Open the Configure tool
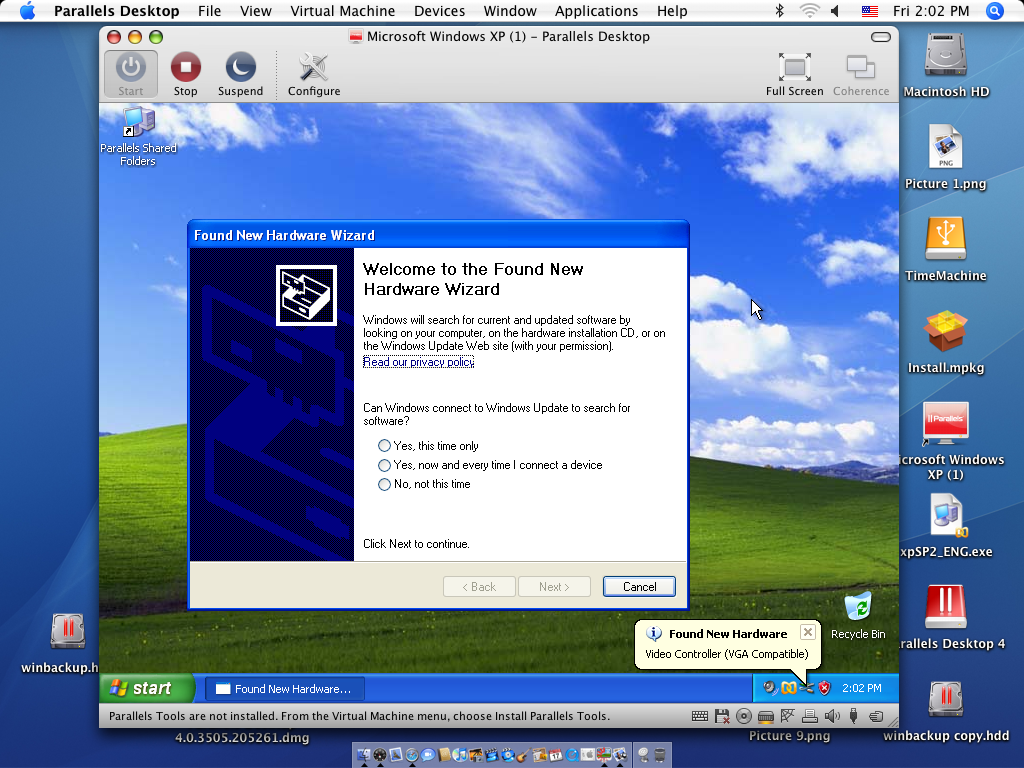The height and width of the screenshot is (768, 1024). click(x=313, y=74)
